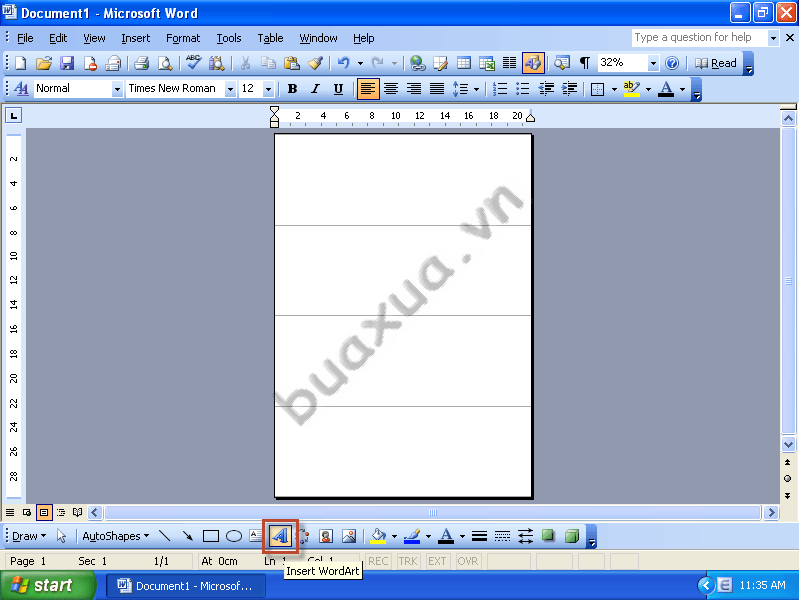Toggle Bold formatting
This screenshot has width=799, height=600.
tap(292, 89)
